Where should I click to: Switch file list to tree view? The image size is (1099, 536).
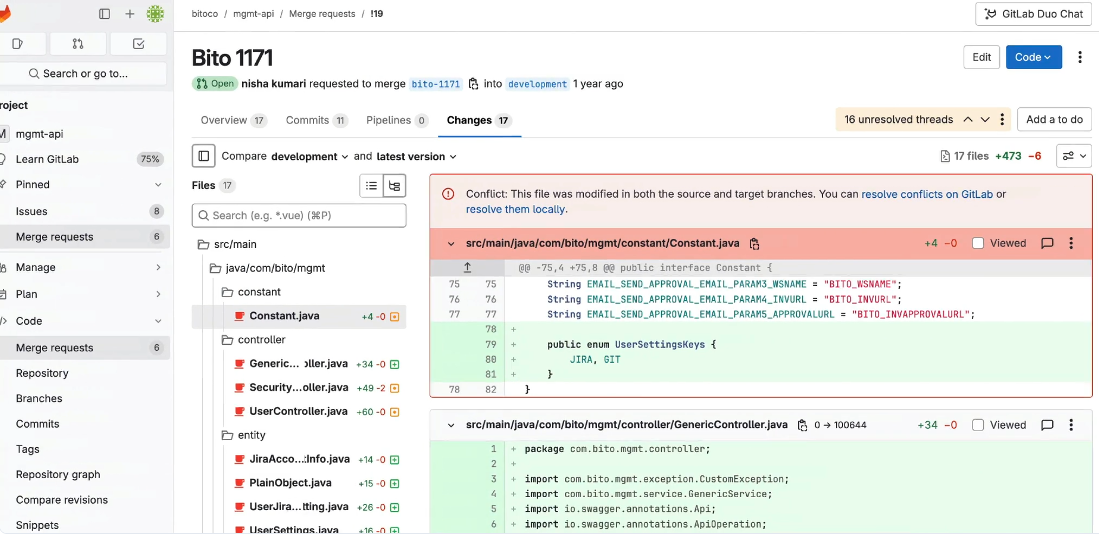394,186
